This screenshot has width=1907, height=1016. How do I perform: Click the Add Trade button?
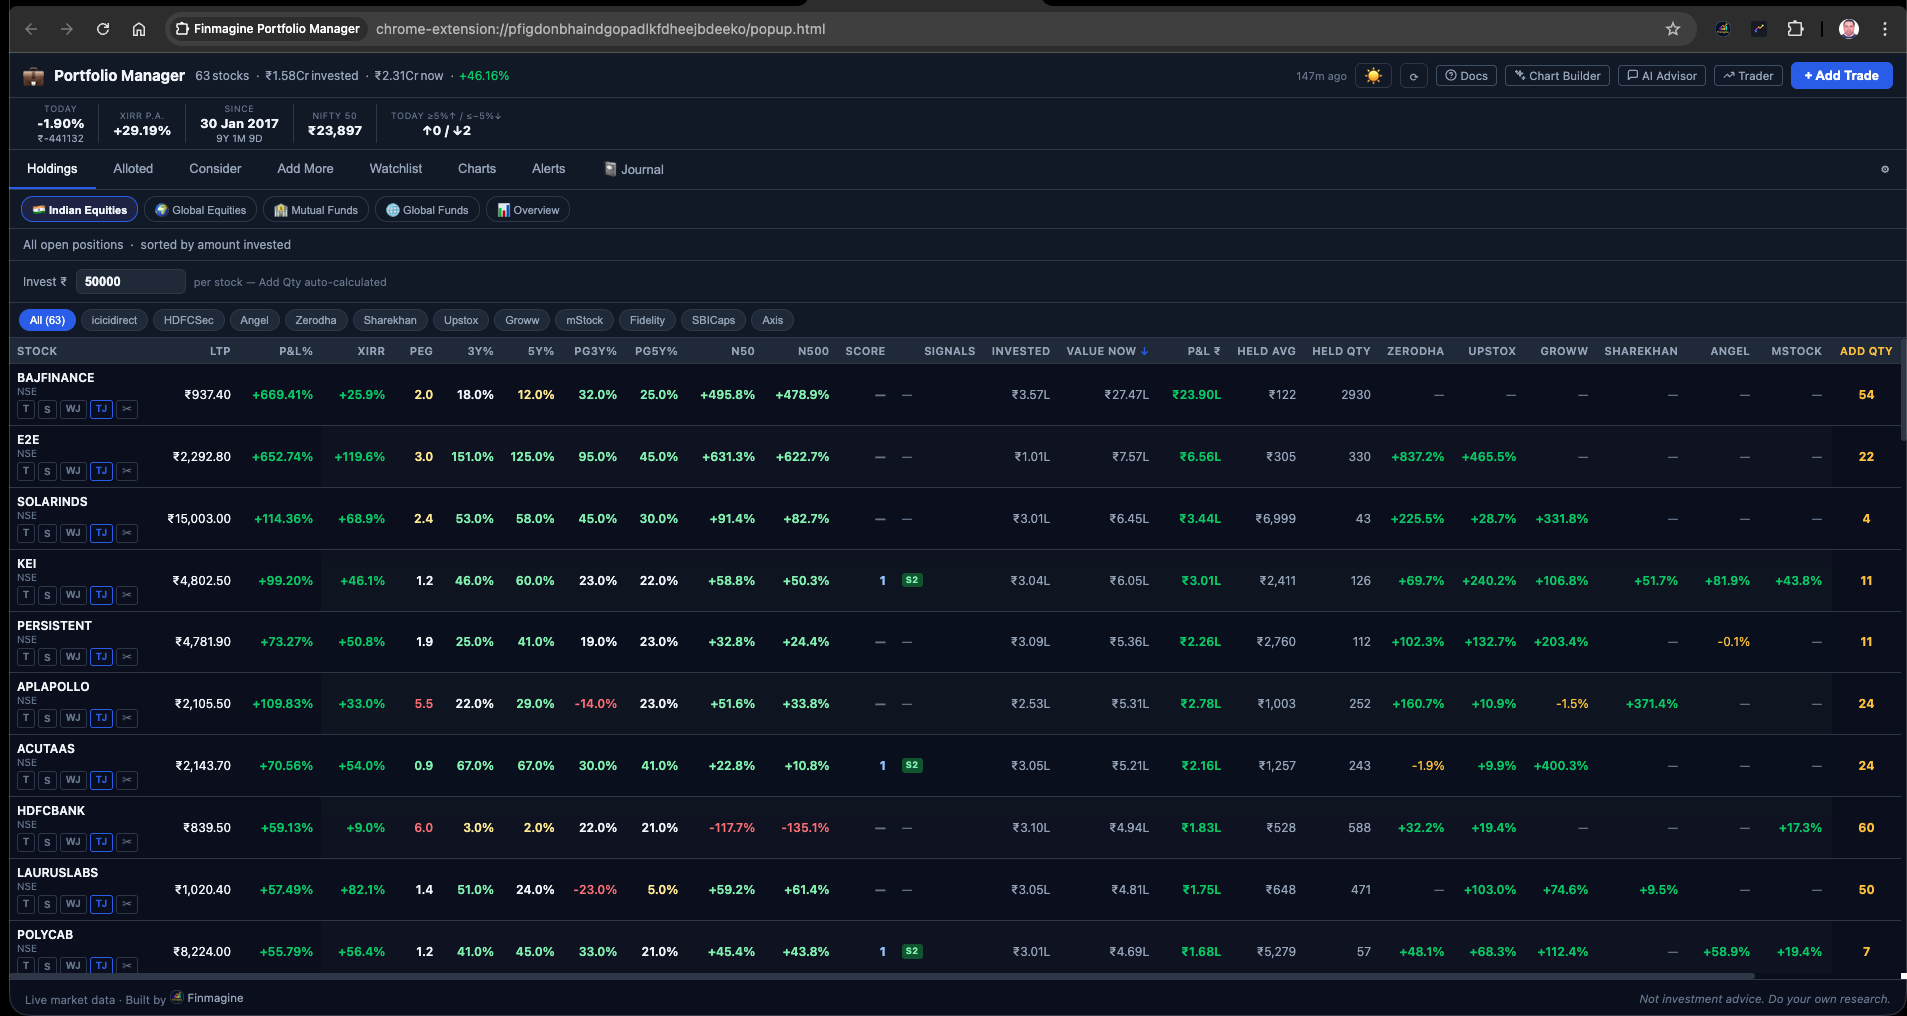click(x=1840, y=75)
